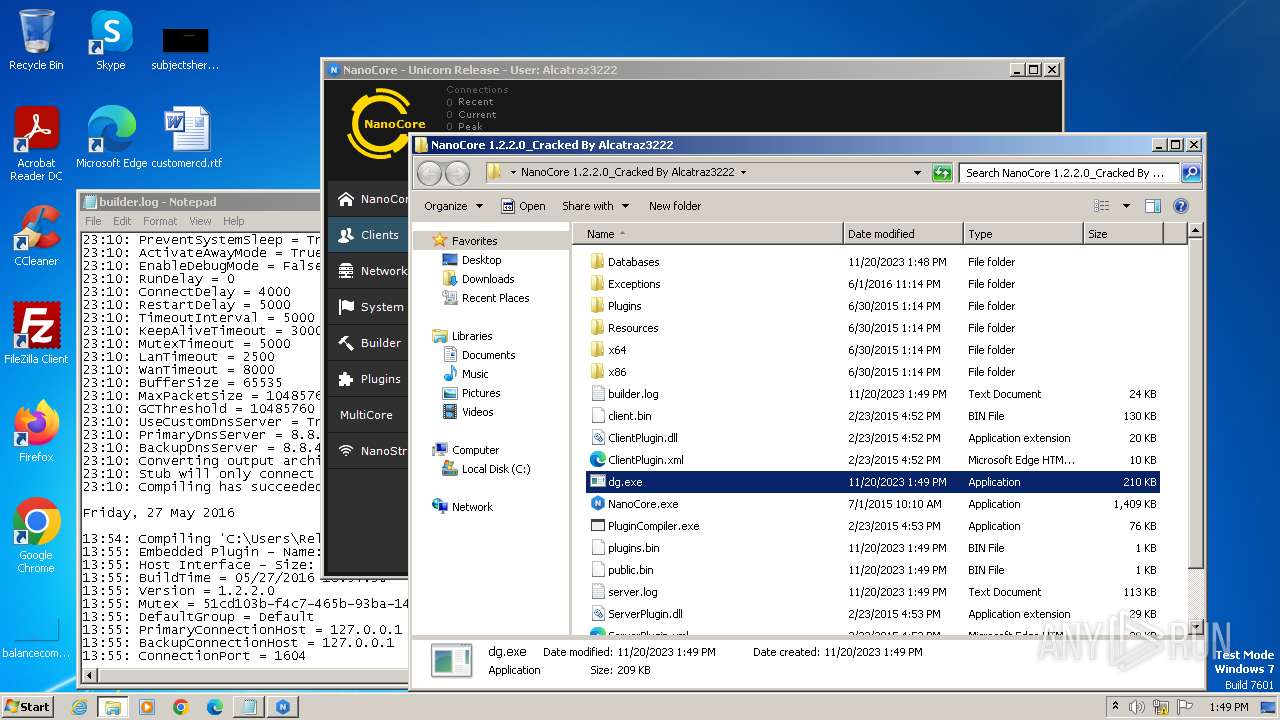
Task: Go back in Explorer navigation
Action: coord(429,173)
